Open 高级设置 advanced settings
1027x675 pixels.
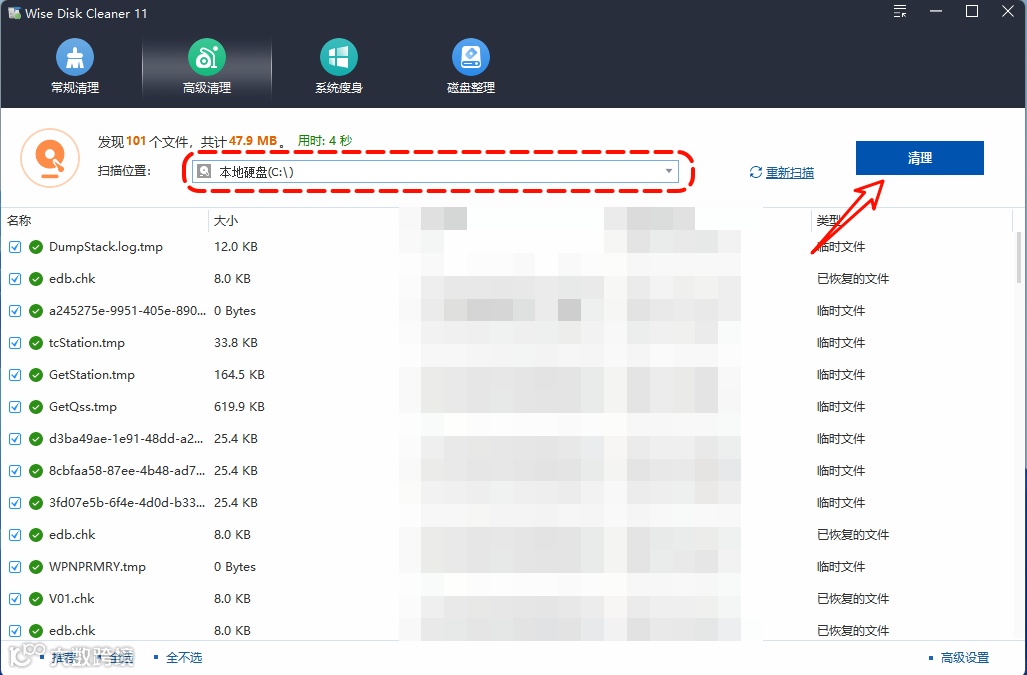pyautogui.click(x=965, y=657)
